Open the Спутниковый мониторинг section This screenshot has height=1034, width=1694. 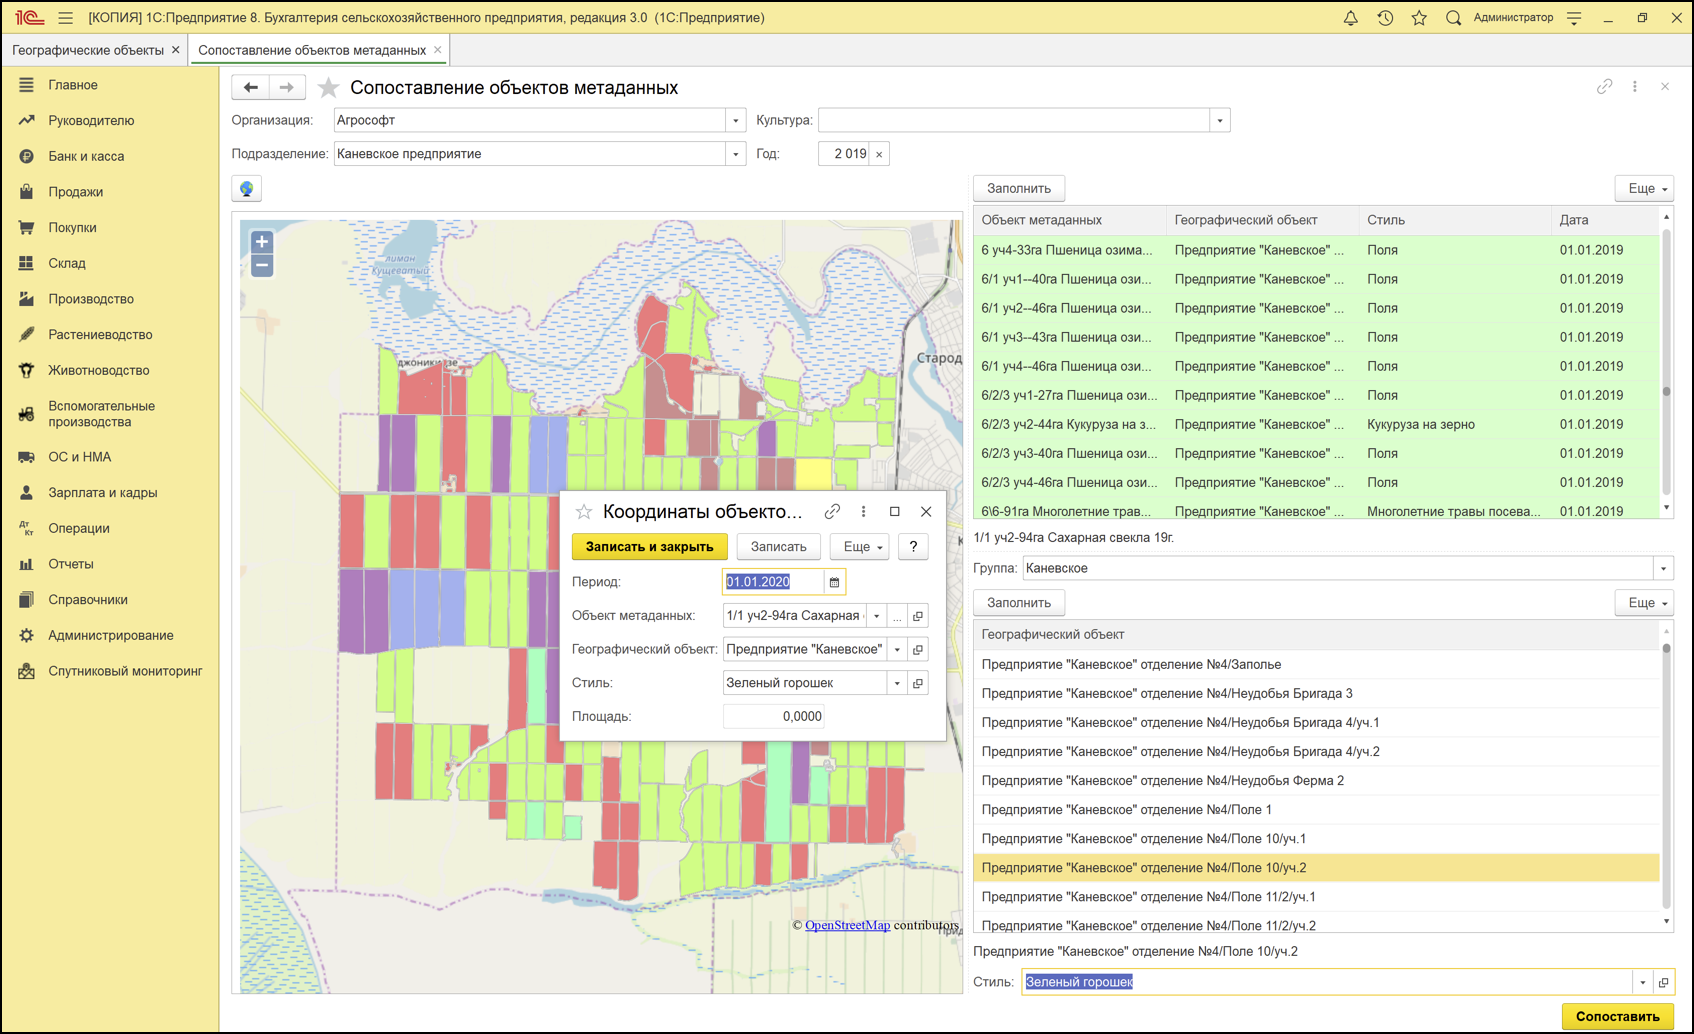(x=125, y=672)
